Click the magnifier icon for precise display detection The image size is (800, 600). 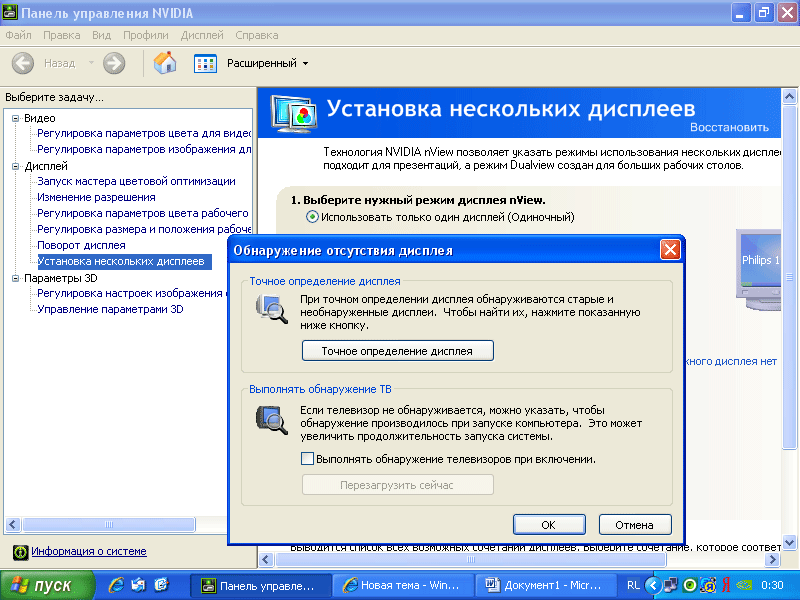click(x=272, y=309)
